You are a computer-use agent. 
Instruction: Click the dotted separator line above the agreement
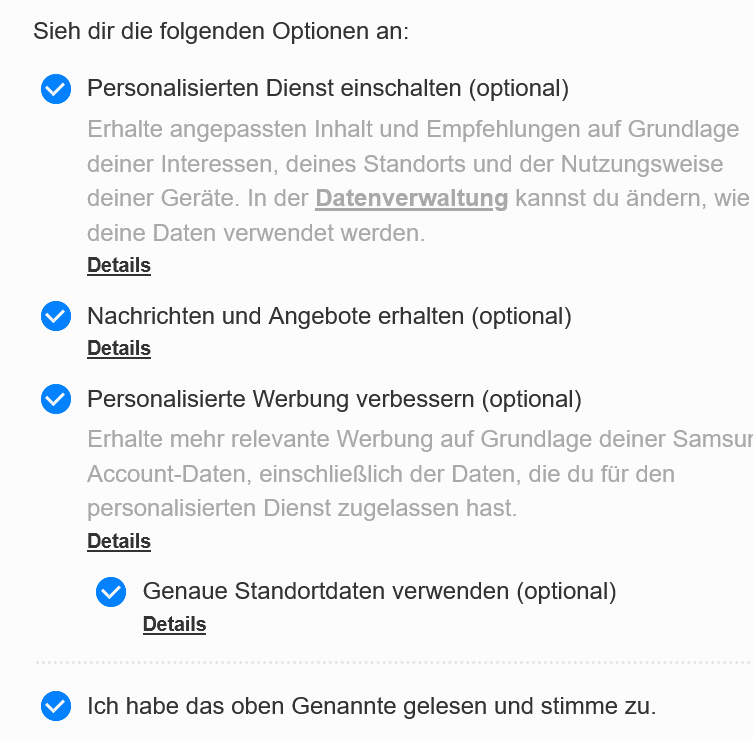[392, 662]
